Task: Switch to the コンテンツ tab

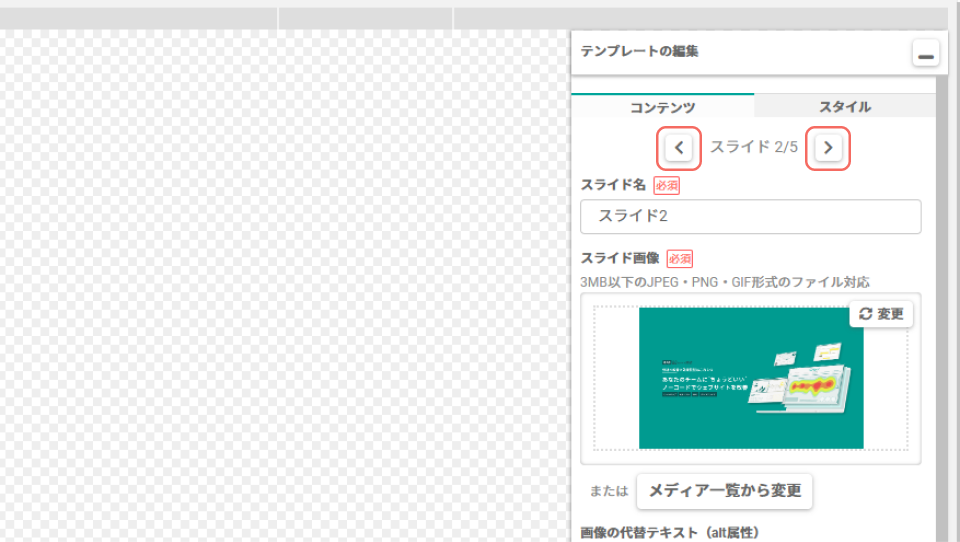Action: (x=662, y=107)
